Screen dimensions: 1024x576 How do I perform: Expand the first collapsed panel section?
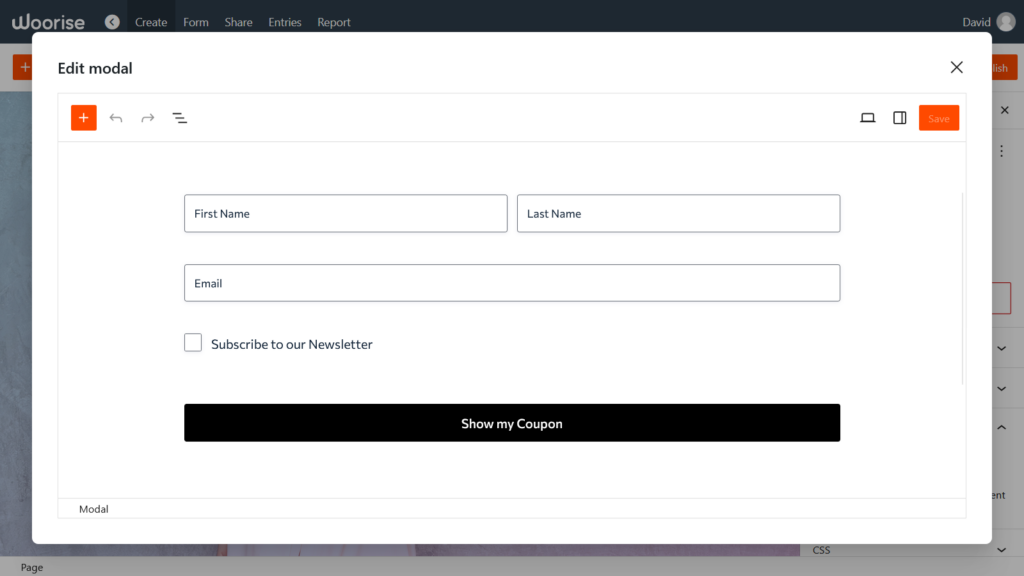point(1001,348)
